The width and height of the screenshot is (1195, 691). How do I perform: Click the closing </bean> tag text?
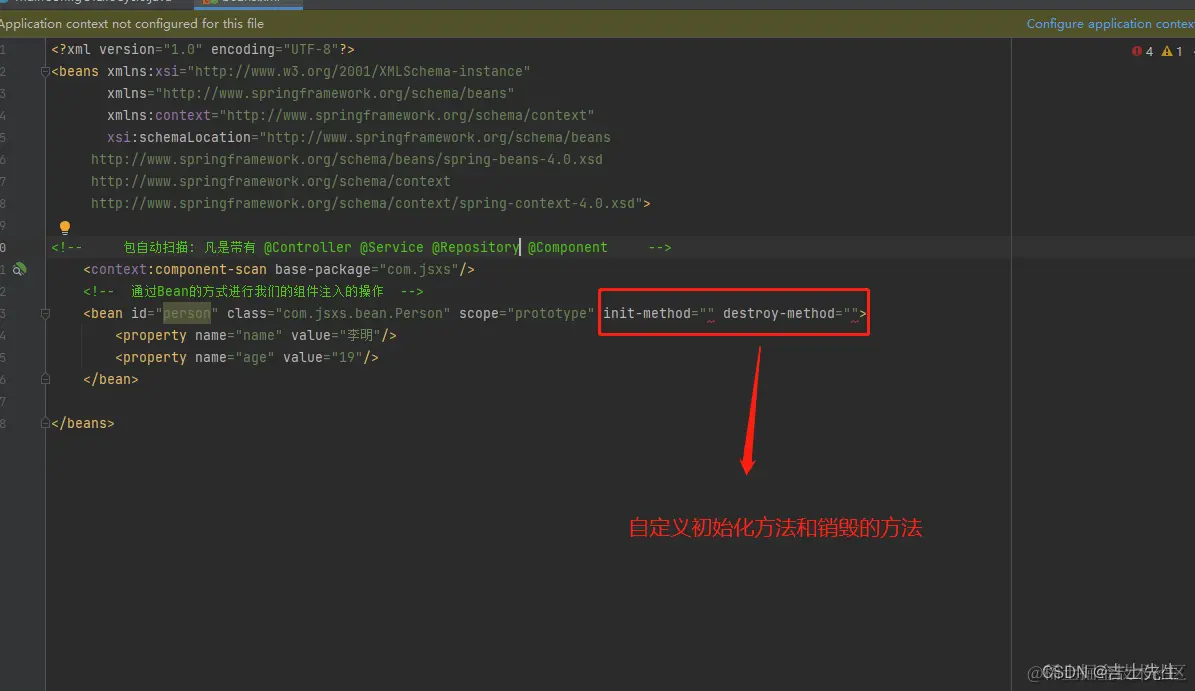click(x=111, y=379)
